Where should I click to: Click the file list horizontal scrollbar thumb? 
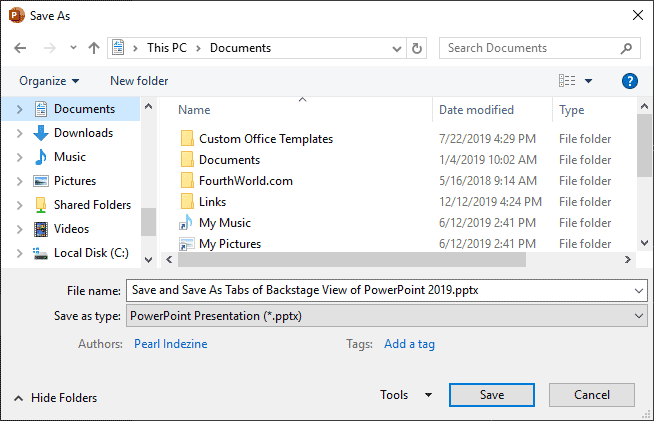click(x=352, y=260)
